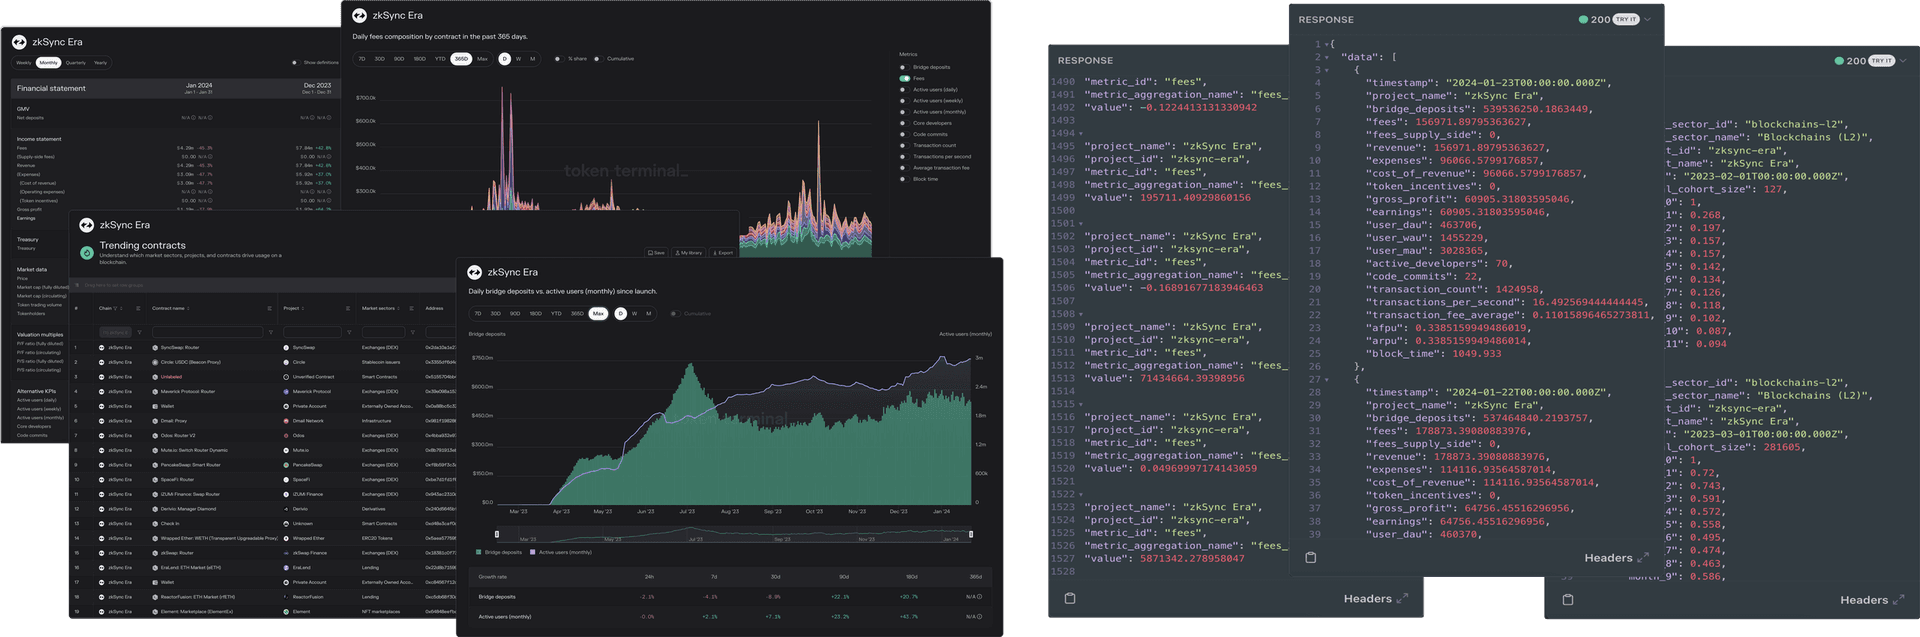Click the purple Active users (monthly) legend swatch
This screenshot has height=637, width=1920.
pyautogui.click(x=533, y=552)
